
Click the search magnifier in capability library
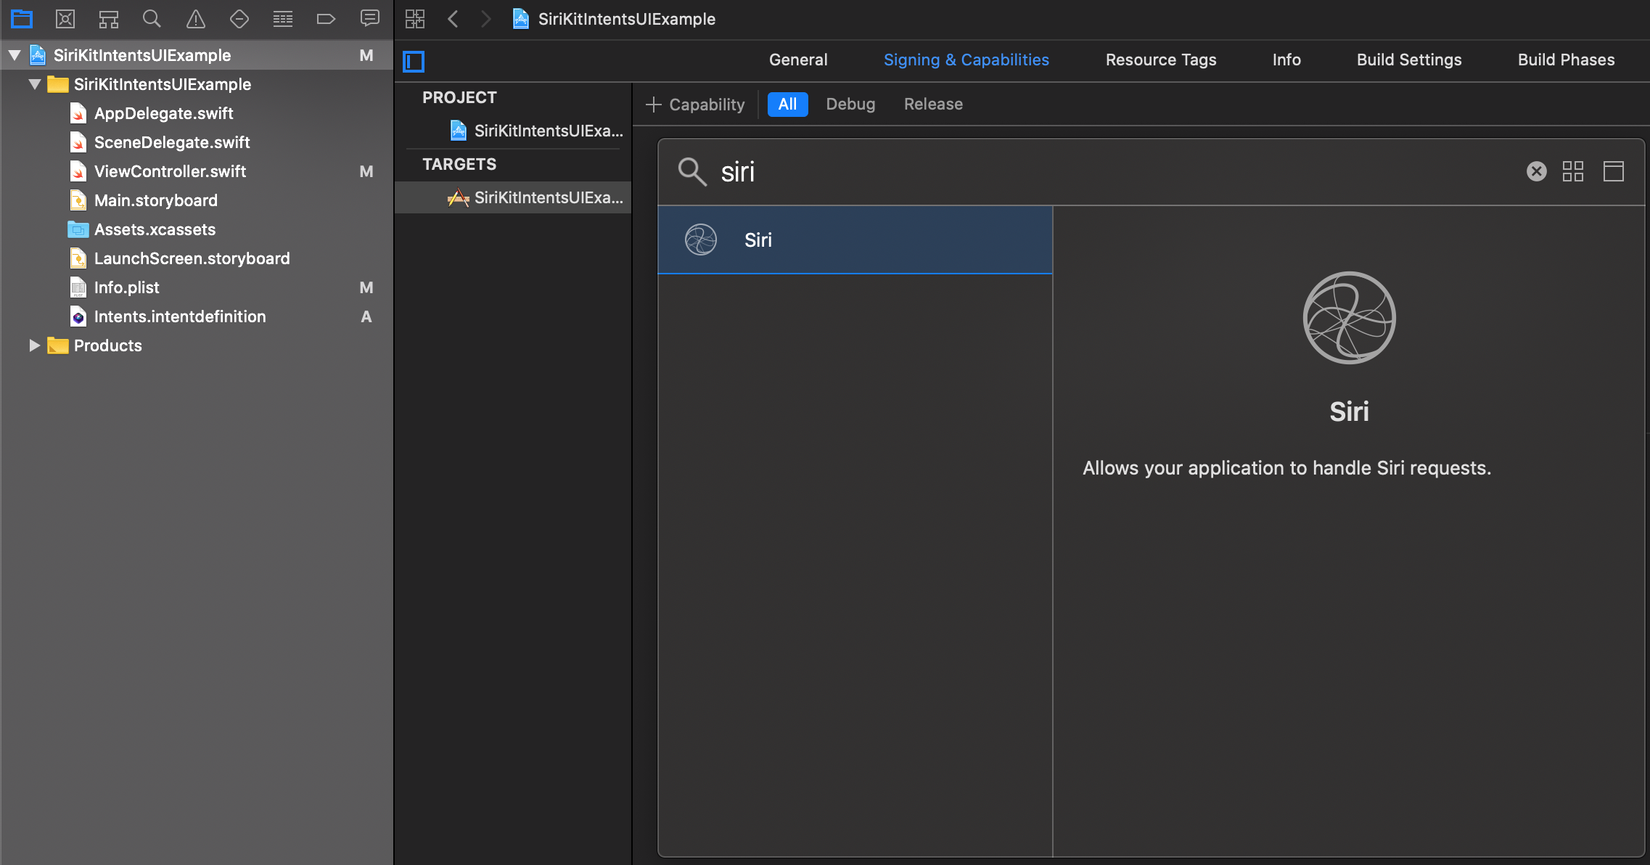point(692,172)
